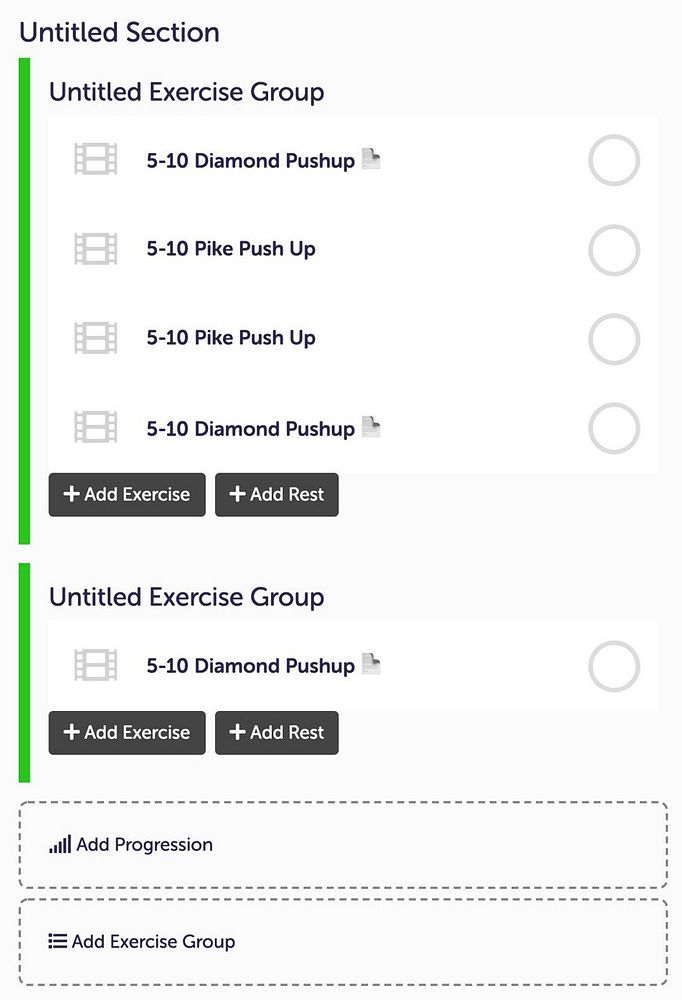The width and height of the screenshot is (682, 1000).
Task: Add a rest to the second exercise group
Action: coord(277,733)
